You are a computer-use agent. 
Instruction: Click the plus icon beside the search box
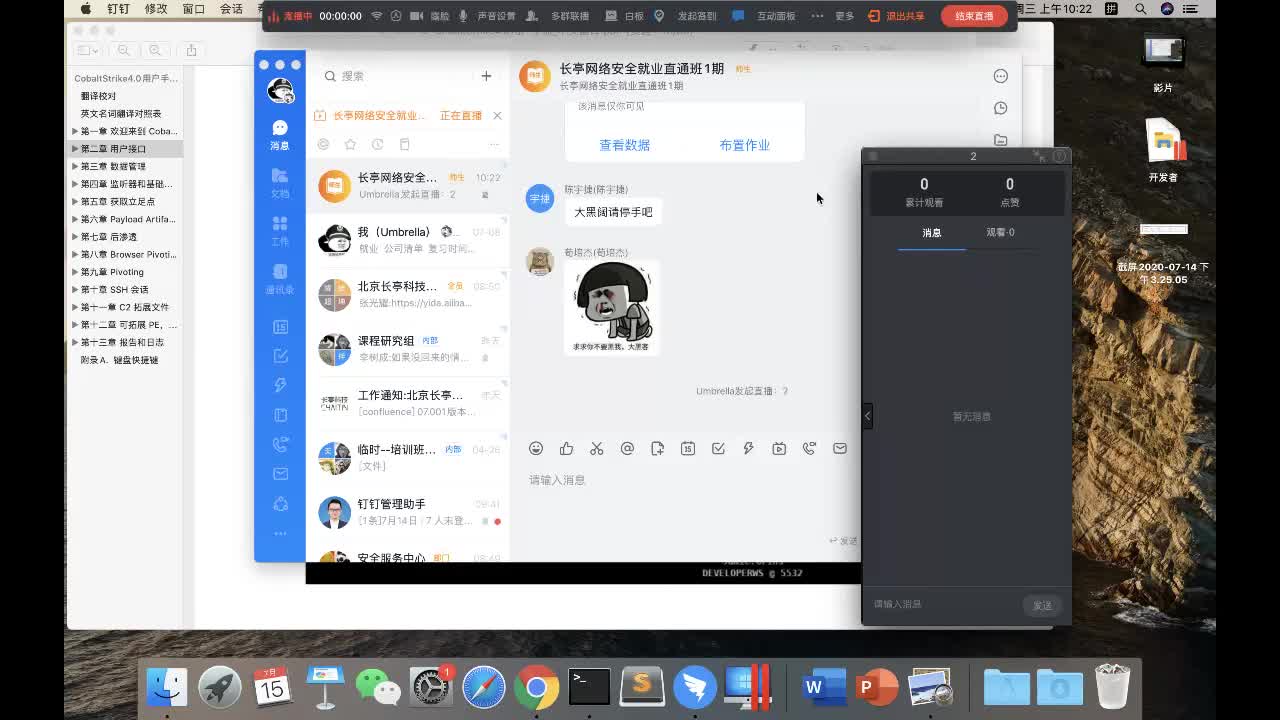click(x=486, y=76)
